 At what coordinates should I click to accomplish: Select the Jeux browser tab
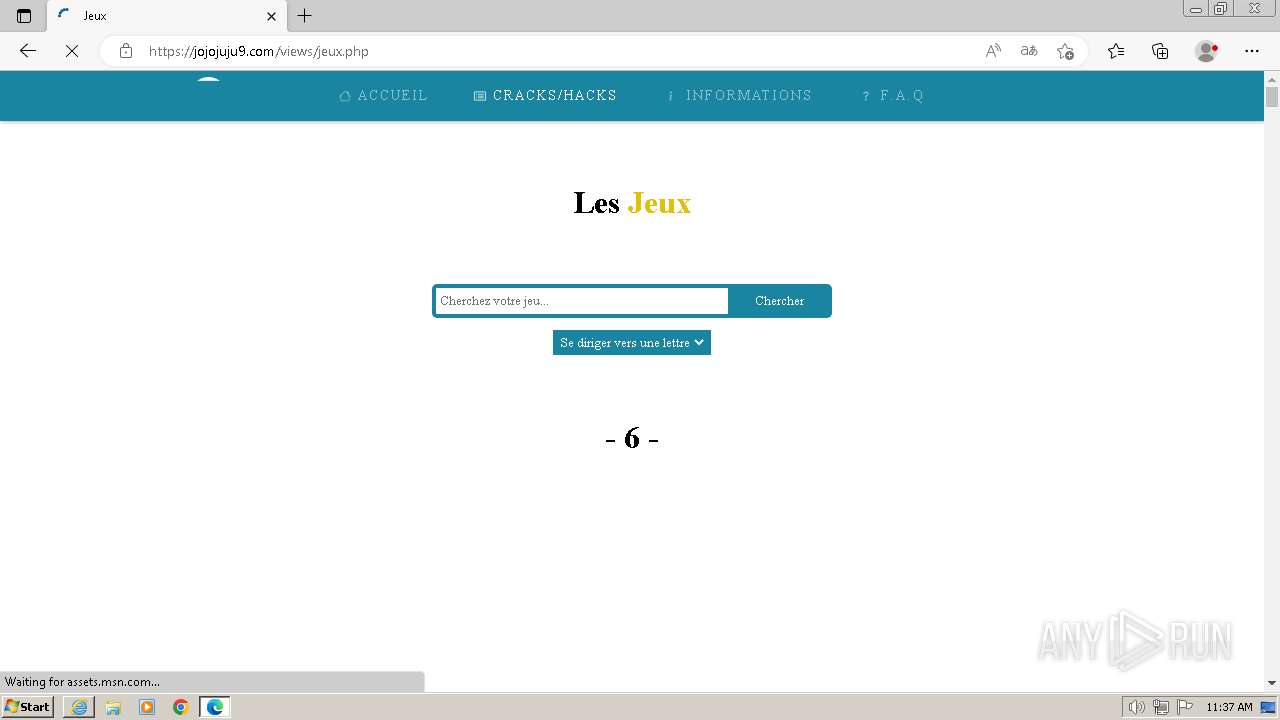tap(167, 16)
